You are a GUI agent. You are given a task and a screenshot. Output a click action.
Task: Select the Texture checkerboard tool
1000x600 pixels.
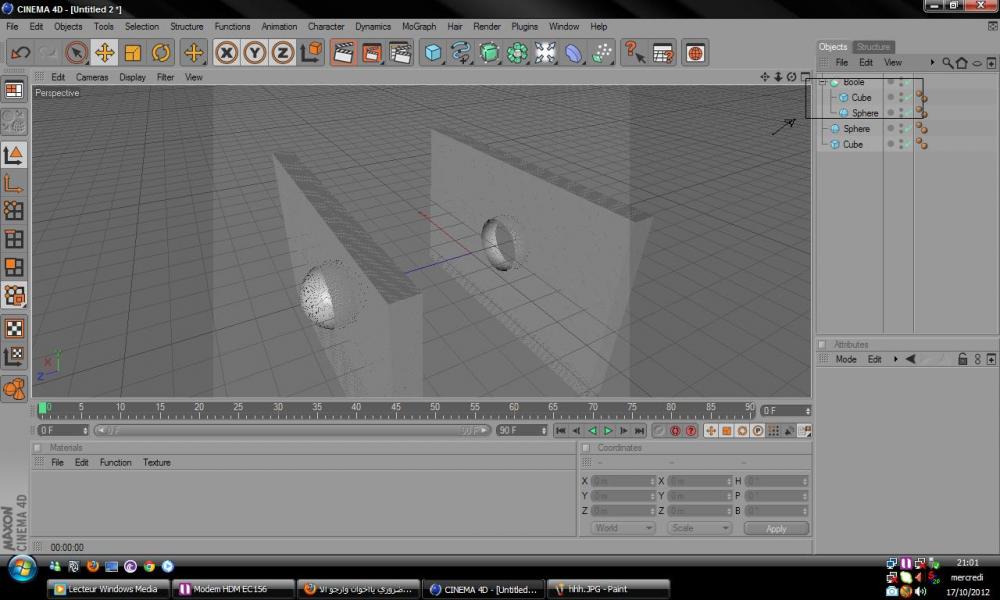click(14, 328)
